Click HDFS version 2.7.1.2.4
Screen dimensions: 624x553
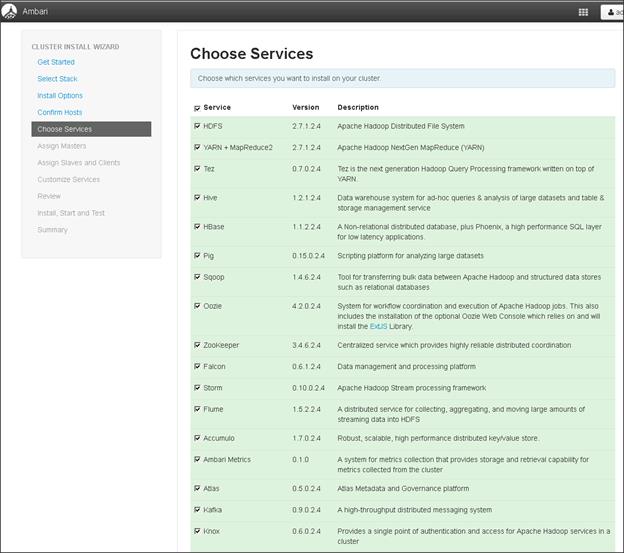(x=306, y=126)
